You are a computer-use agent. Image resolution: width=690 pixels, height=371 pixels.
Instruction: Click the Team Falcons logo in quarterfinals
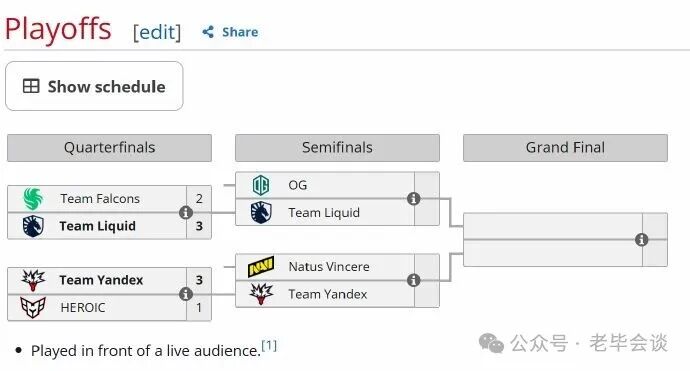33,198
